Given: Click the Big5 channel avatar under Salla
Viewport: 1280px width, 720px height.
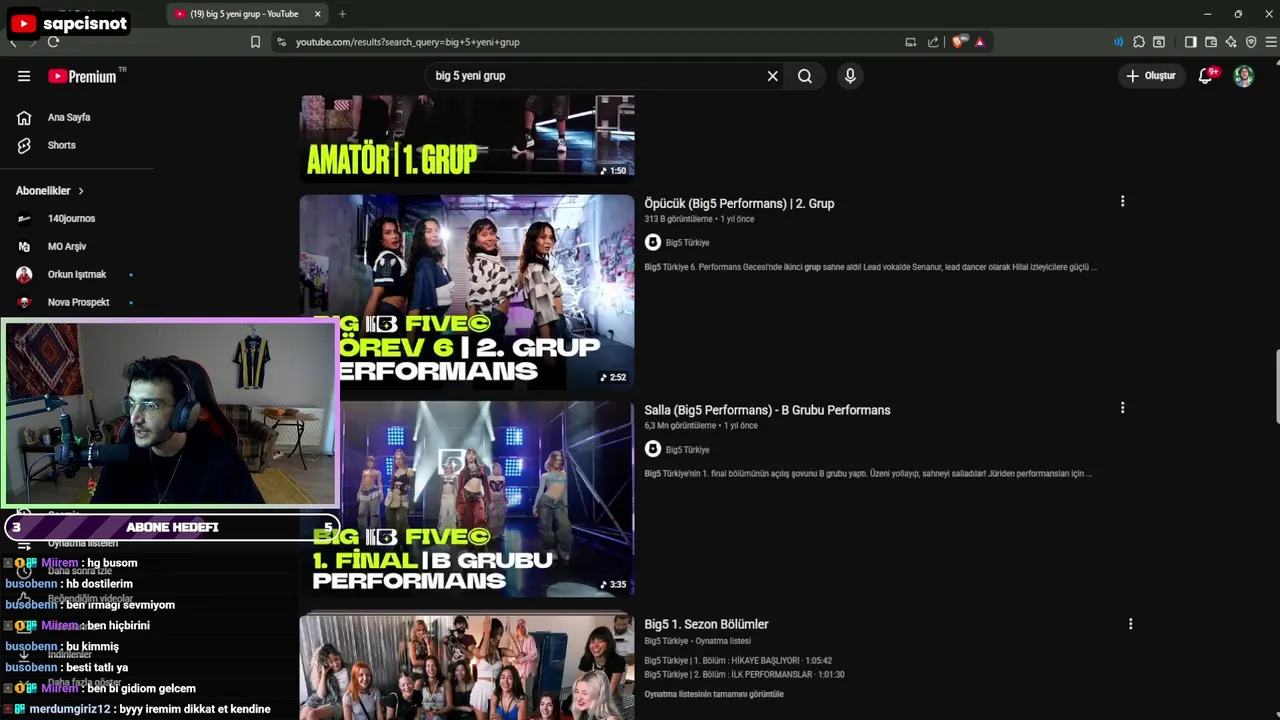Looking at the screenshot, I should point(653,449).
